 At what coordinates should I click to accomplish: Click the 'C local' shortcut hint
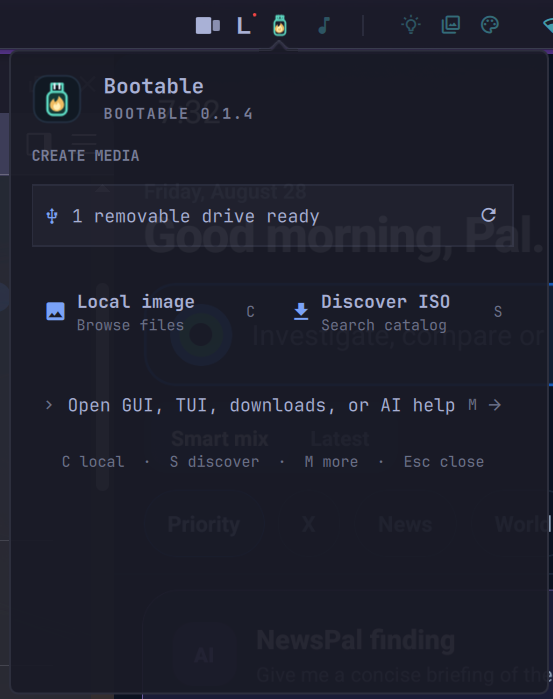[x=93, y=462]
